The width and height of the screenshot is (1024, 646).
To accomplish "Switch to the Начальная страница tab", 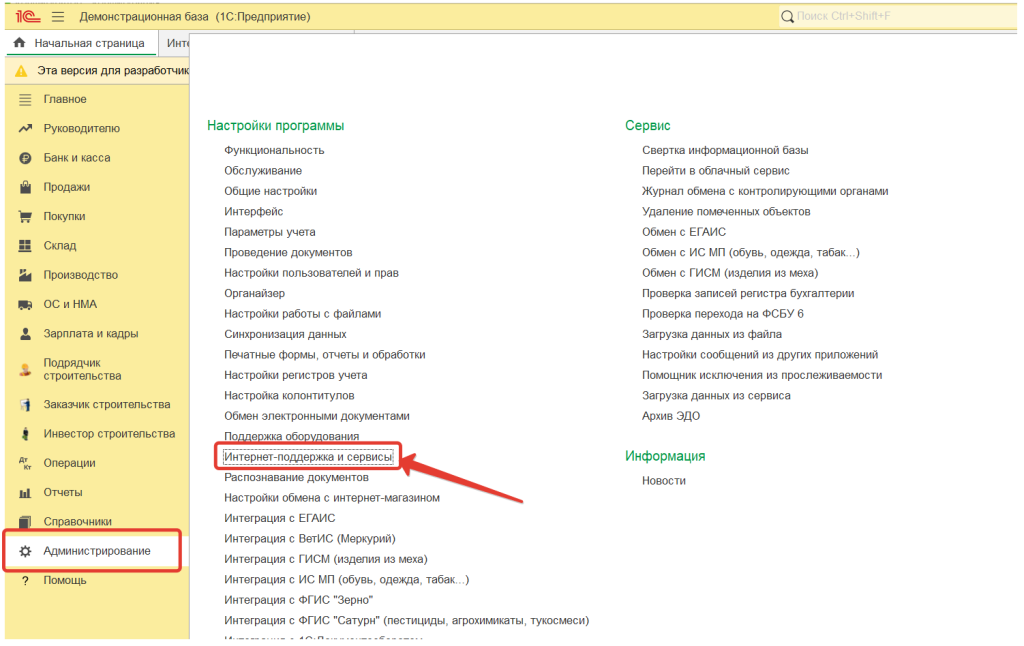I will [88, 44].
